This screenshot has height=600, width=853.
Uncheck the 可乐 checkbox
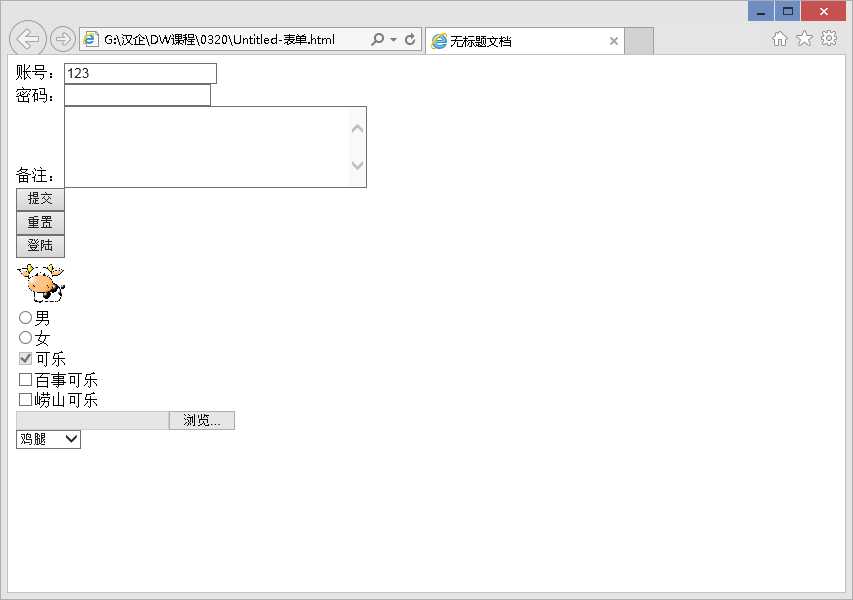point(25,358)
